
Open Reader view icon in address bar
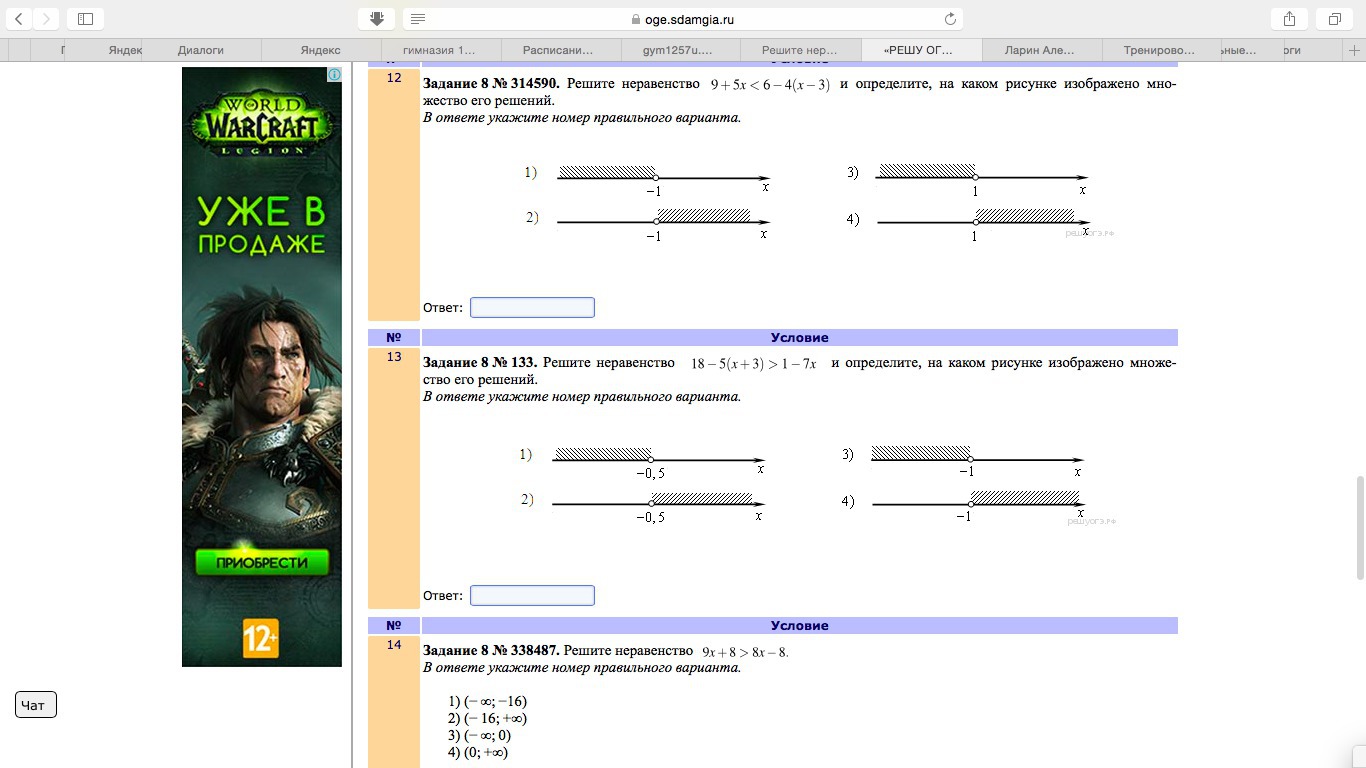coord(418,19)
